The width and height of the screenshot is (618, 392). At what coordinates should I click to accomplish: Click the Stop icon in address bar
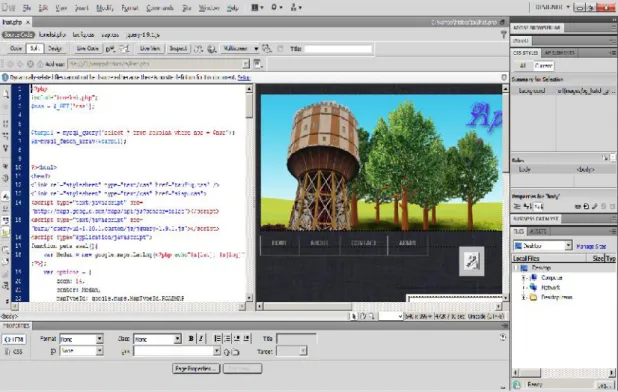30,64
